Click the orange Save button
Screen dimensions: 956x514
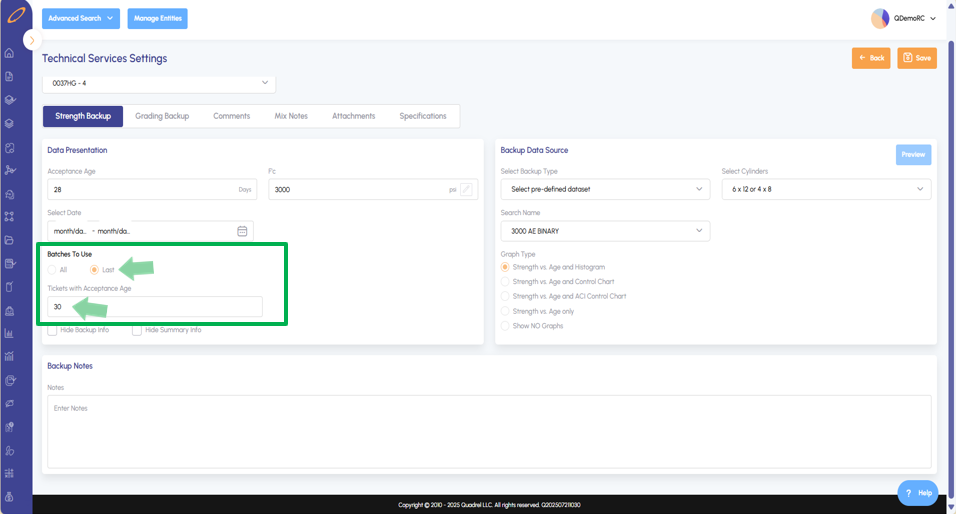click(x=917, y=58)
